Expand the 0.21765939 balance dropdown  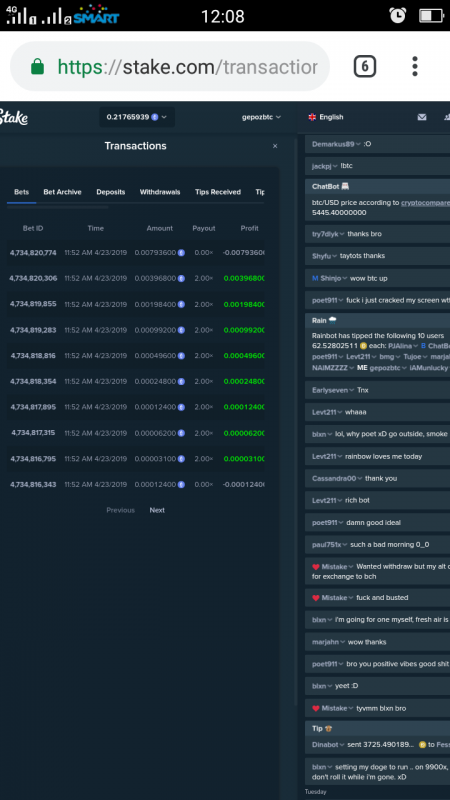[136, 117]
